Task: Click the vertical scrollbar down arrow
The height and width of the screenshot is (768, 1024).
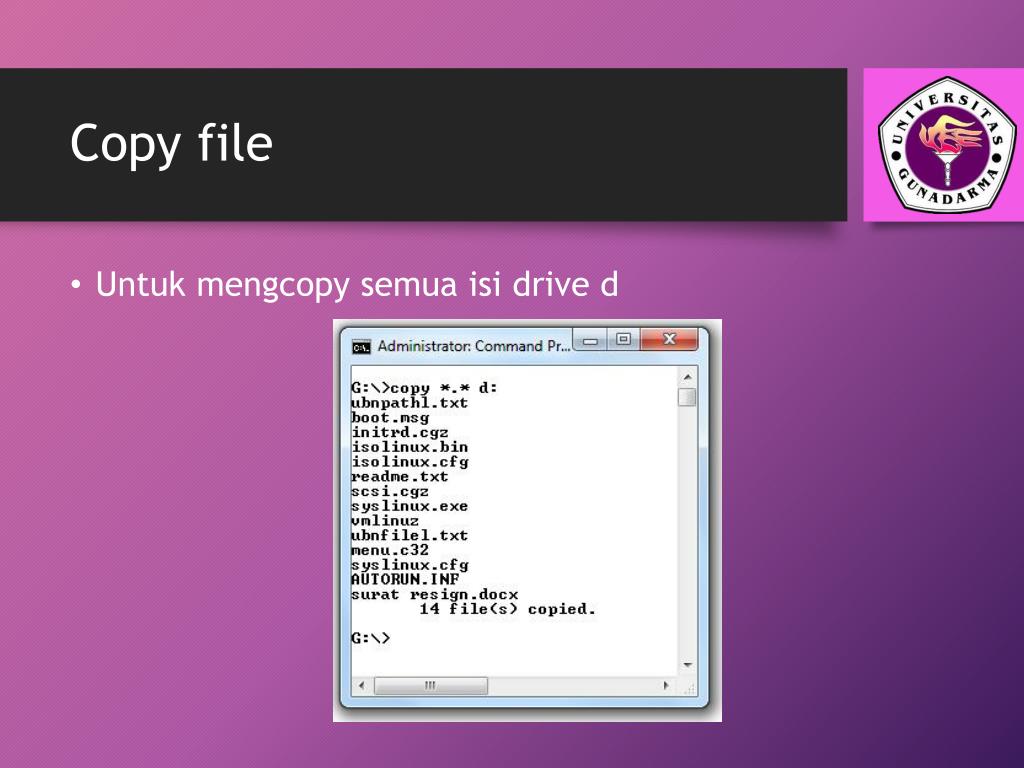Action: pyautogui.click(x=687, y=665)
